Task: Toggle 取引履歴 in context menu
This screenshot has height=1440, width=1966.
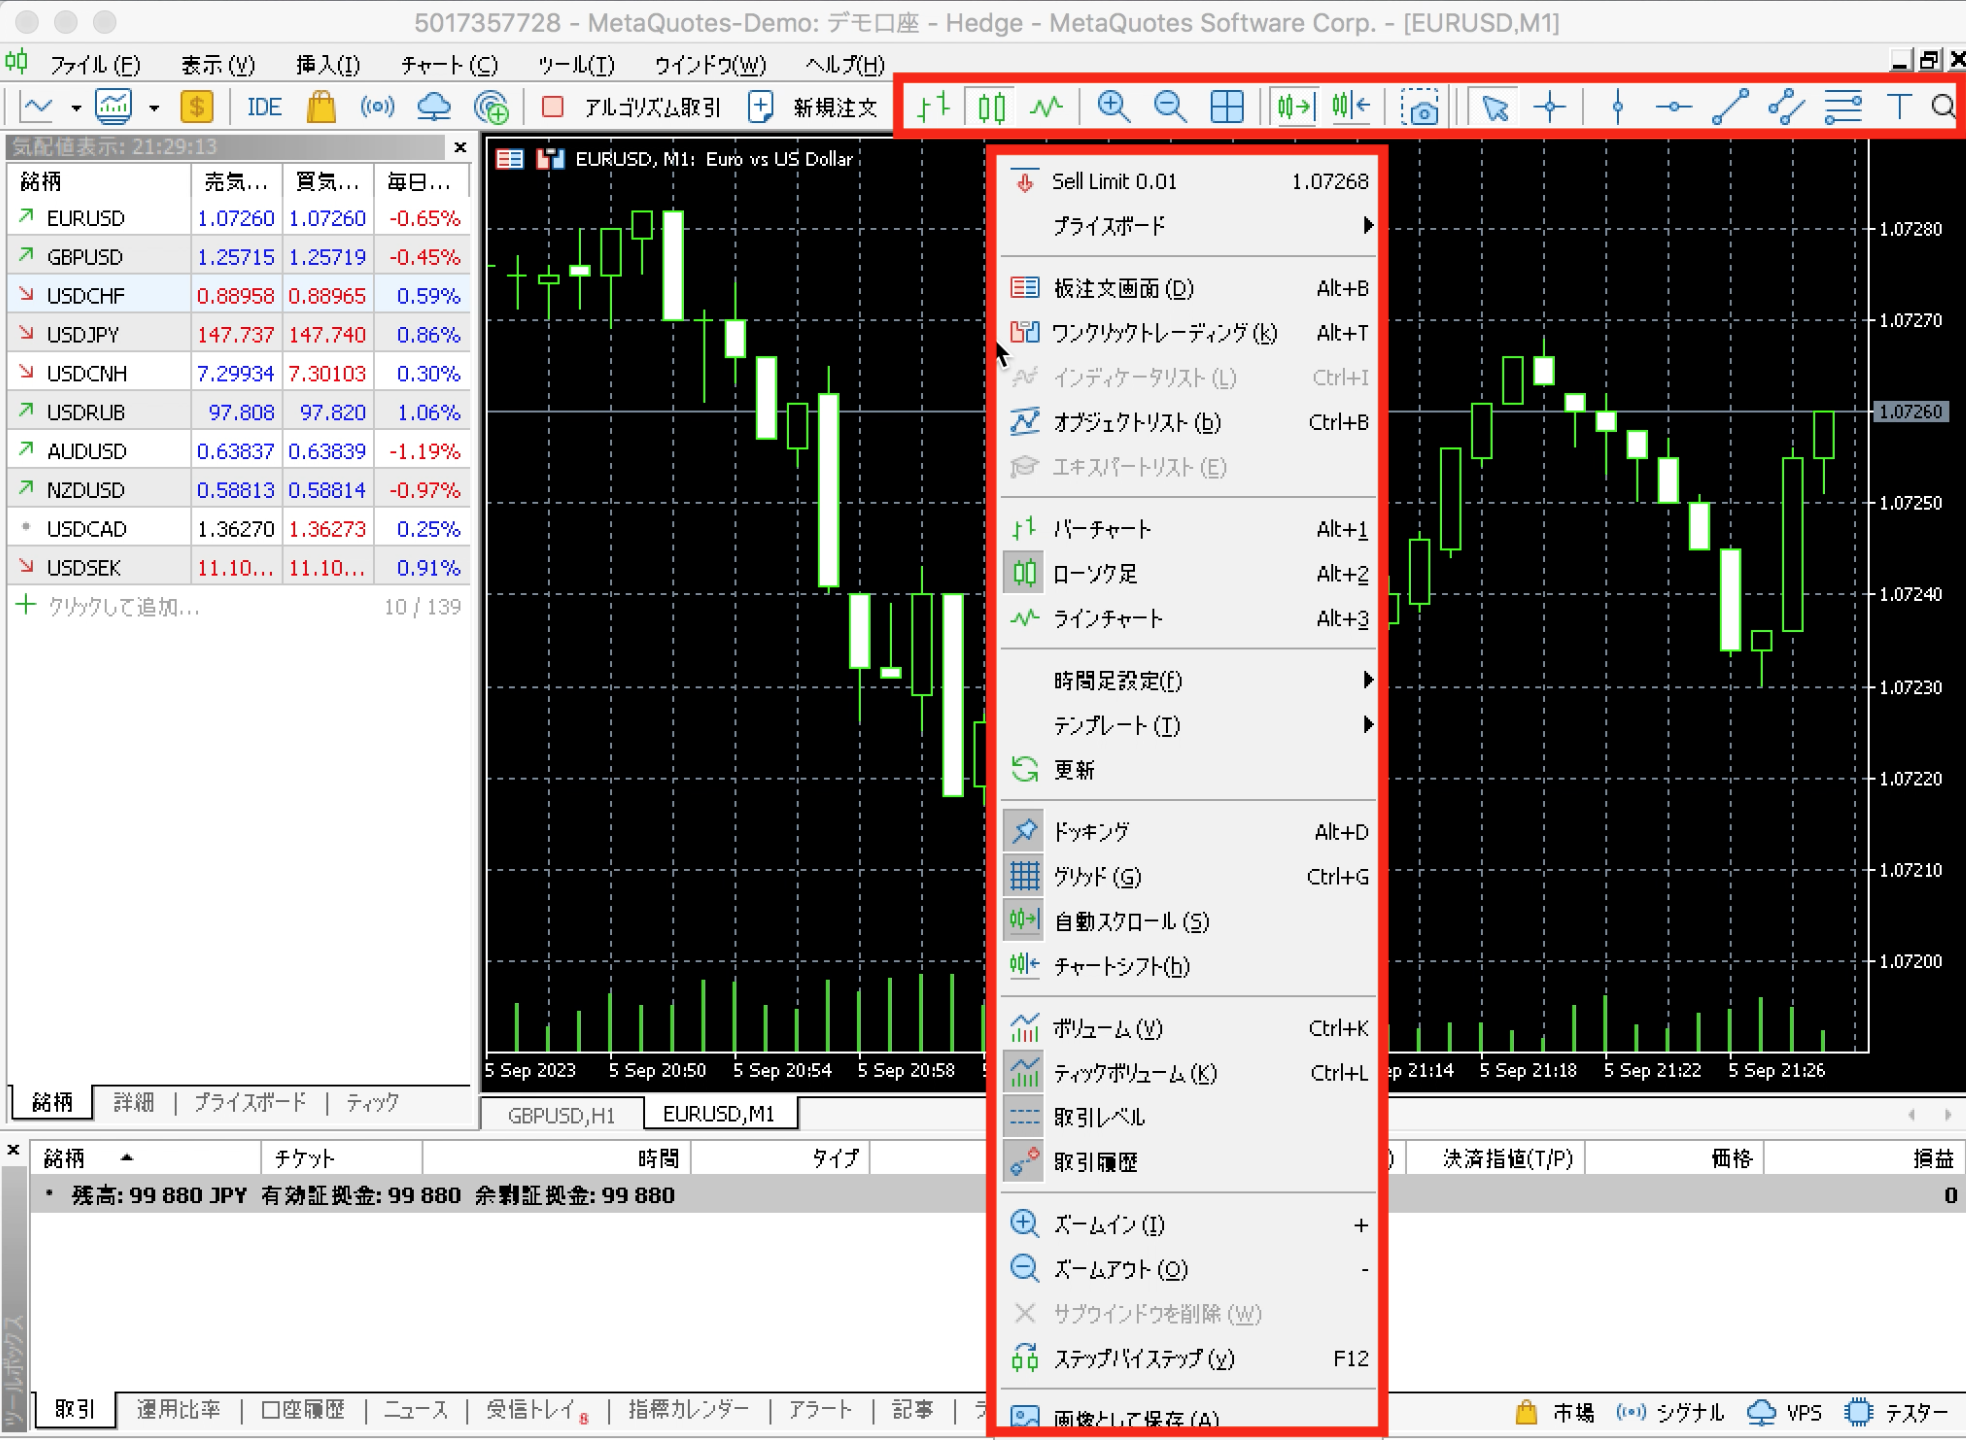Action: (1188, 1162)
